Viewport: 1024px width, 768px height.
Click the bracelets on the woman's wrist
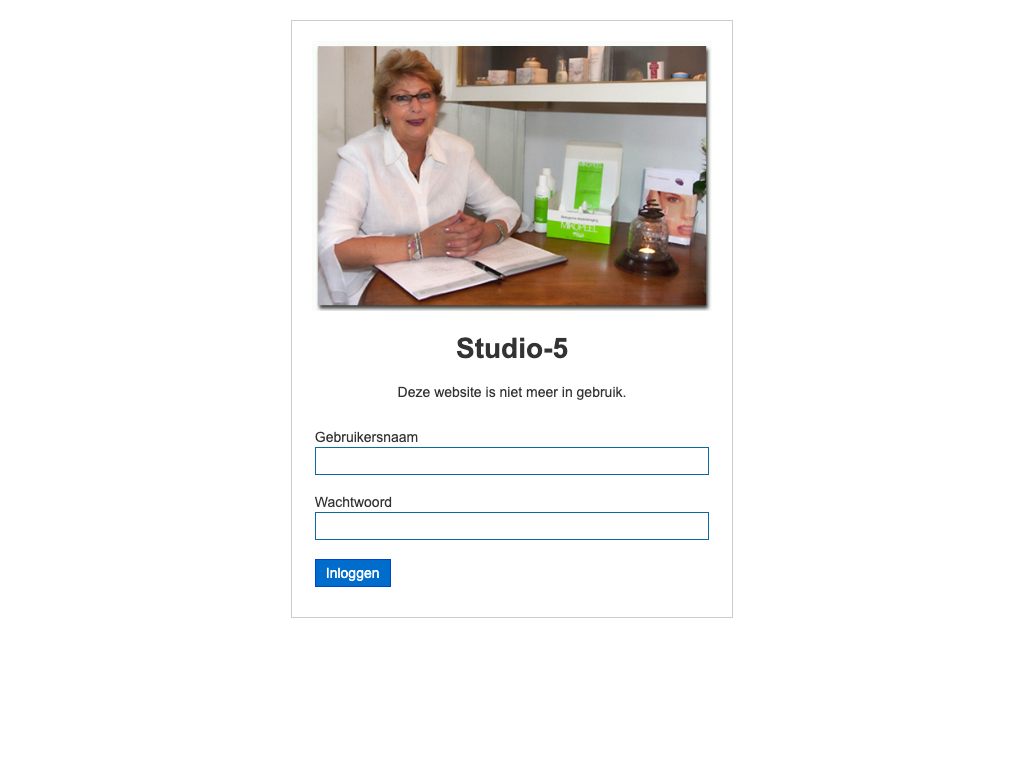(415, 246)
